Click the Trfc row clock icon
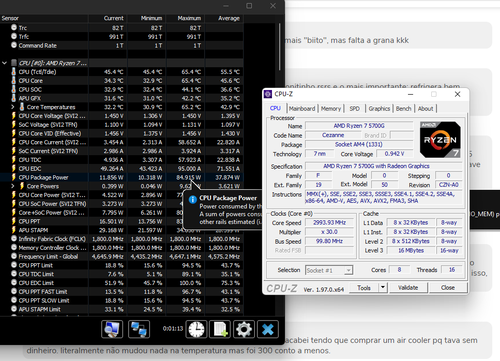 [14, 36]
